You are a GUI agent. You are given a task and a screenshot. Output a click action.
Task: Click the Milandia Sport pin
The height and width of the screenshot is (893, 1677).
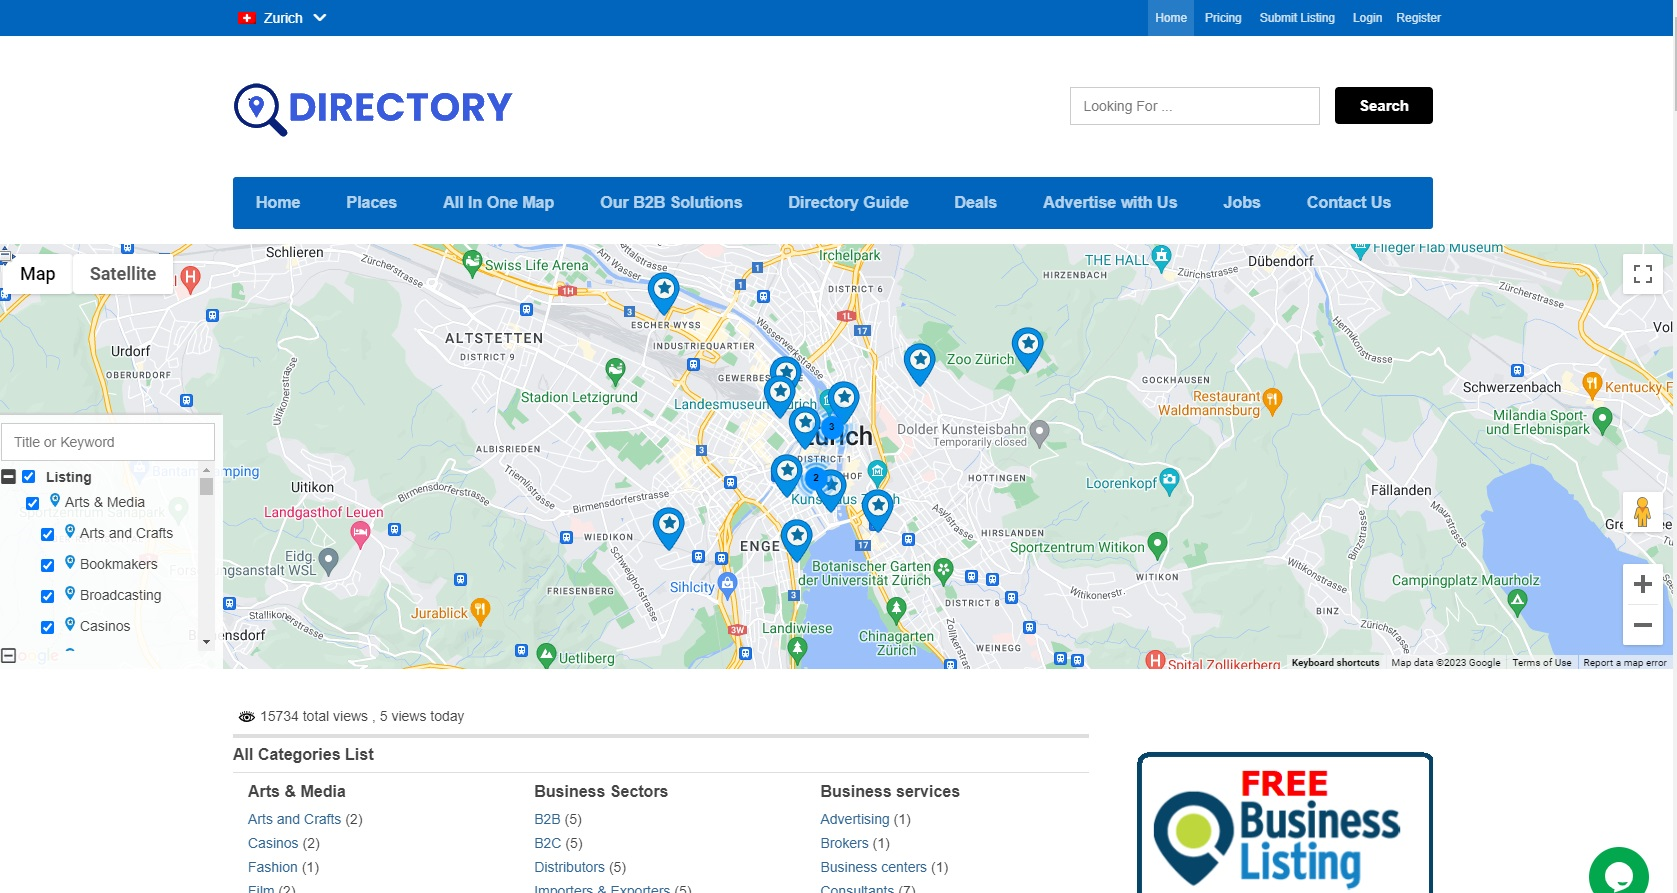[x=1602, y=420]
